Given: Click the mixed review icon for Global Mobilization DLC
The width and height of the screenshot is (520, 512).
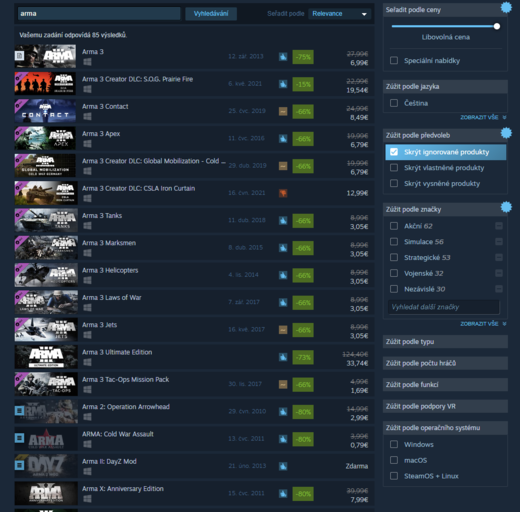Looking at the screenshot, I should pyautogui.click(x=283, y=166).
